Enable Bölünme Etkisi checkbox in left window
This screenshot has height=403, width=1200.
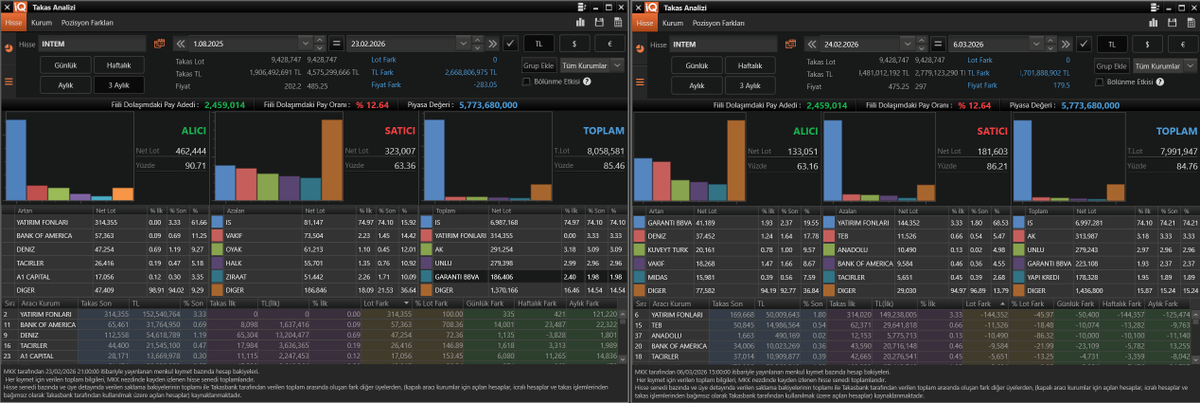pos(528,81)
